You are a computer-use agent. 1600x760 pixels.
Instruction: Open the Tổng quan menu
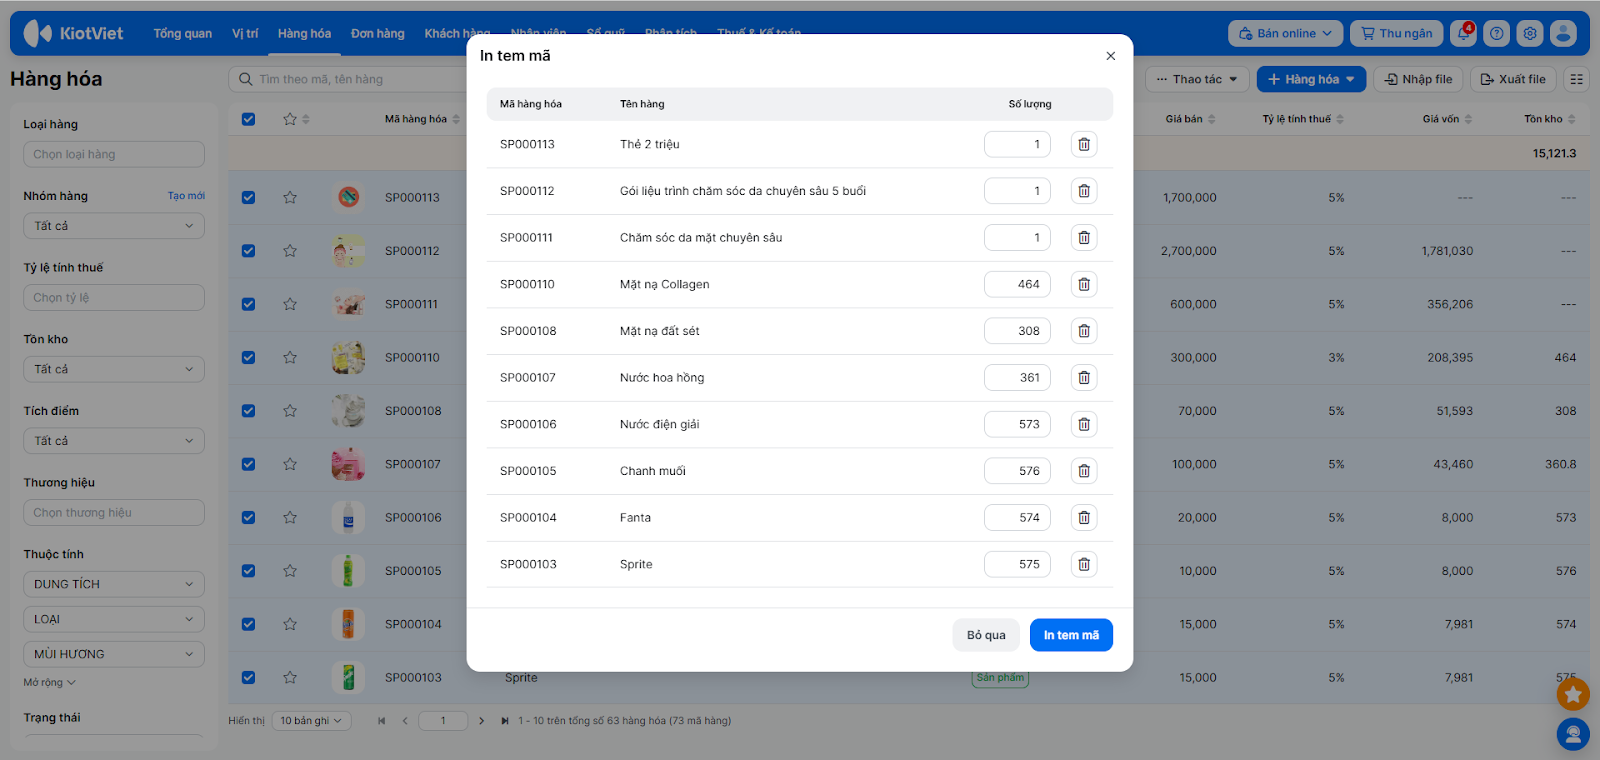pyautogui.click(x=183, y=33)
